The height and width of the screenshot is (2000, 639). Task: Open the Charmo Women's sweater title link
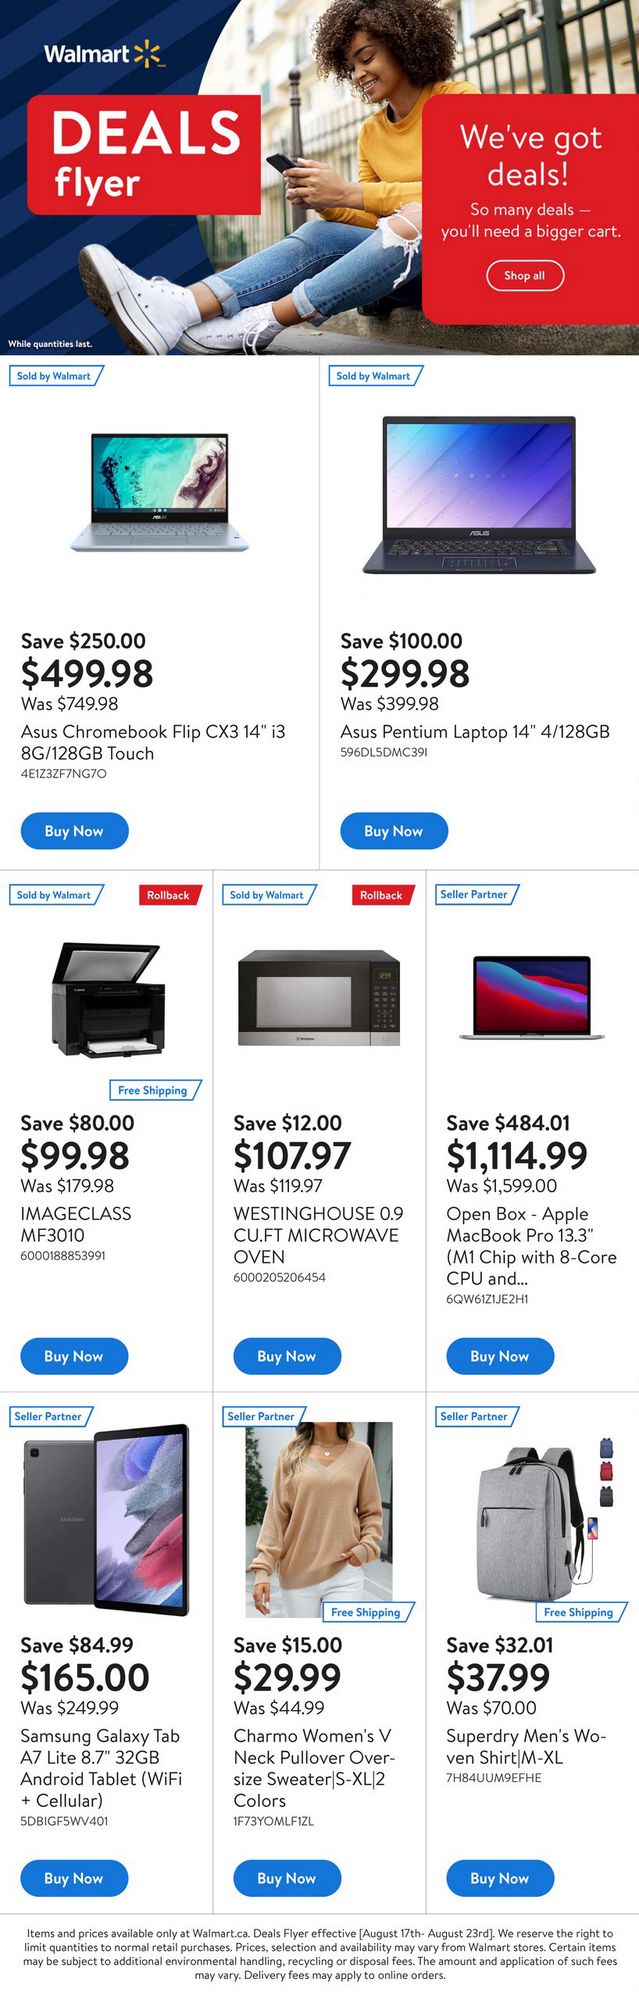[314, 1768]
